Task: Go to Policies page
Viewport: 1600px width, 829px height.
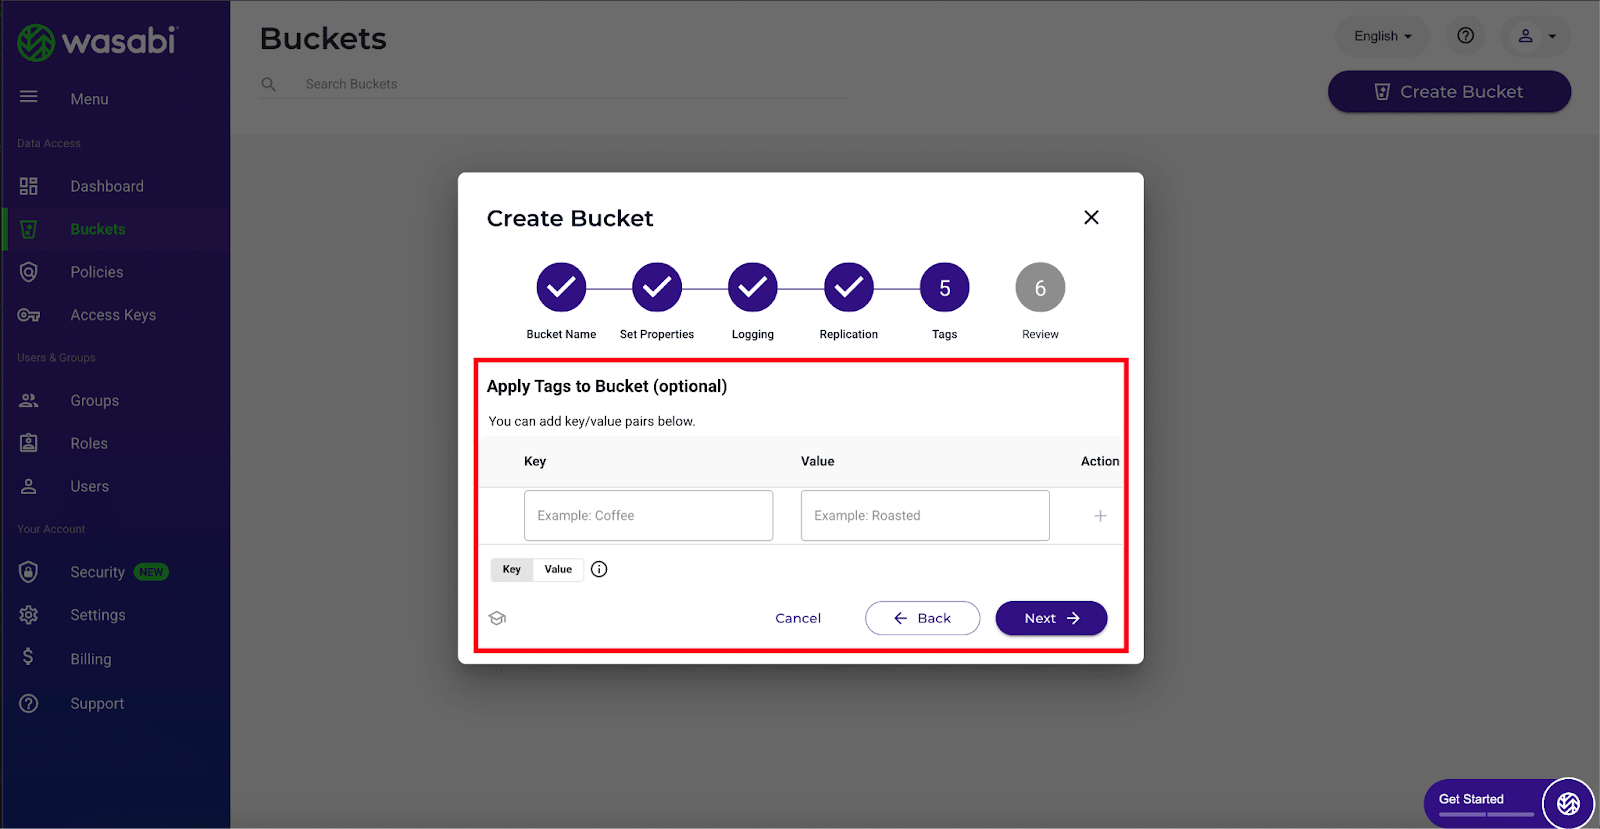Action: pos(97,272)
